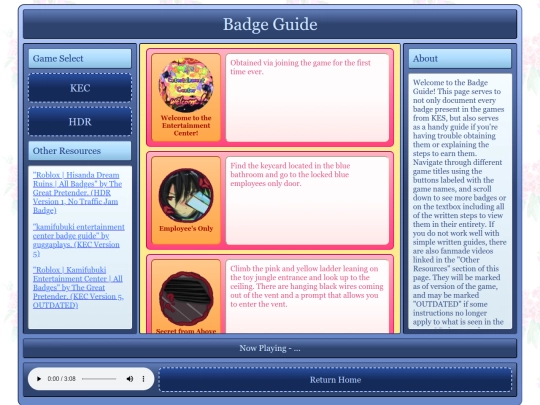Click the 'Obtained via joining the game' description

pyautogui.click(x=300, y=67)
